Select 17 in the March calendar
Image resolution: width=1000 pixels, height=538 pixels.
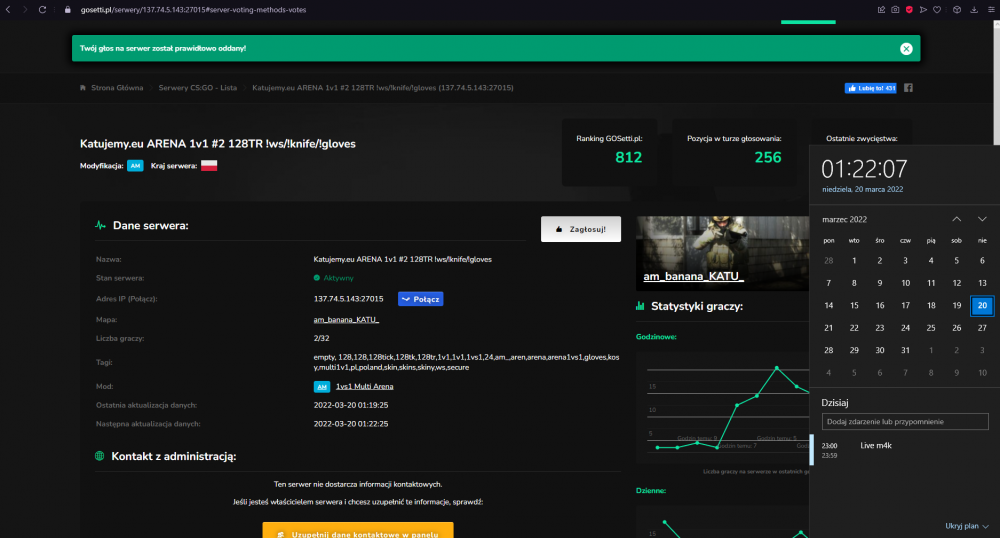pos(905,305)
